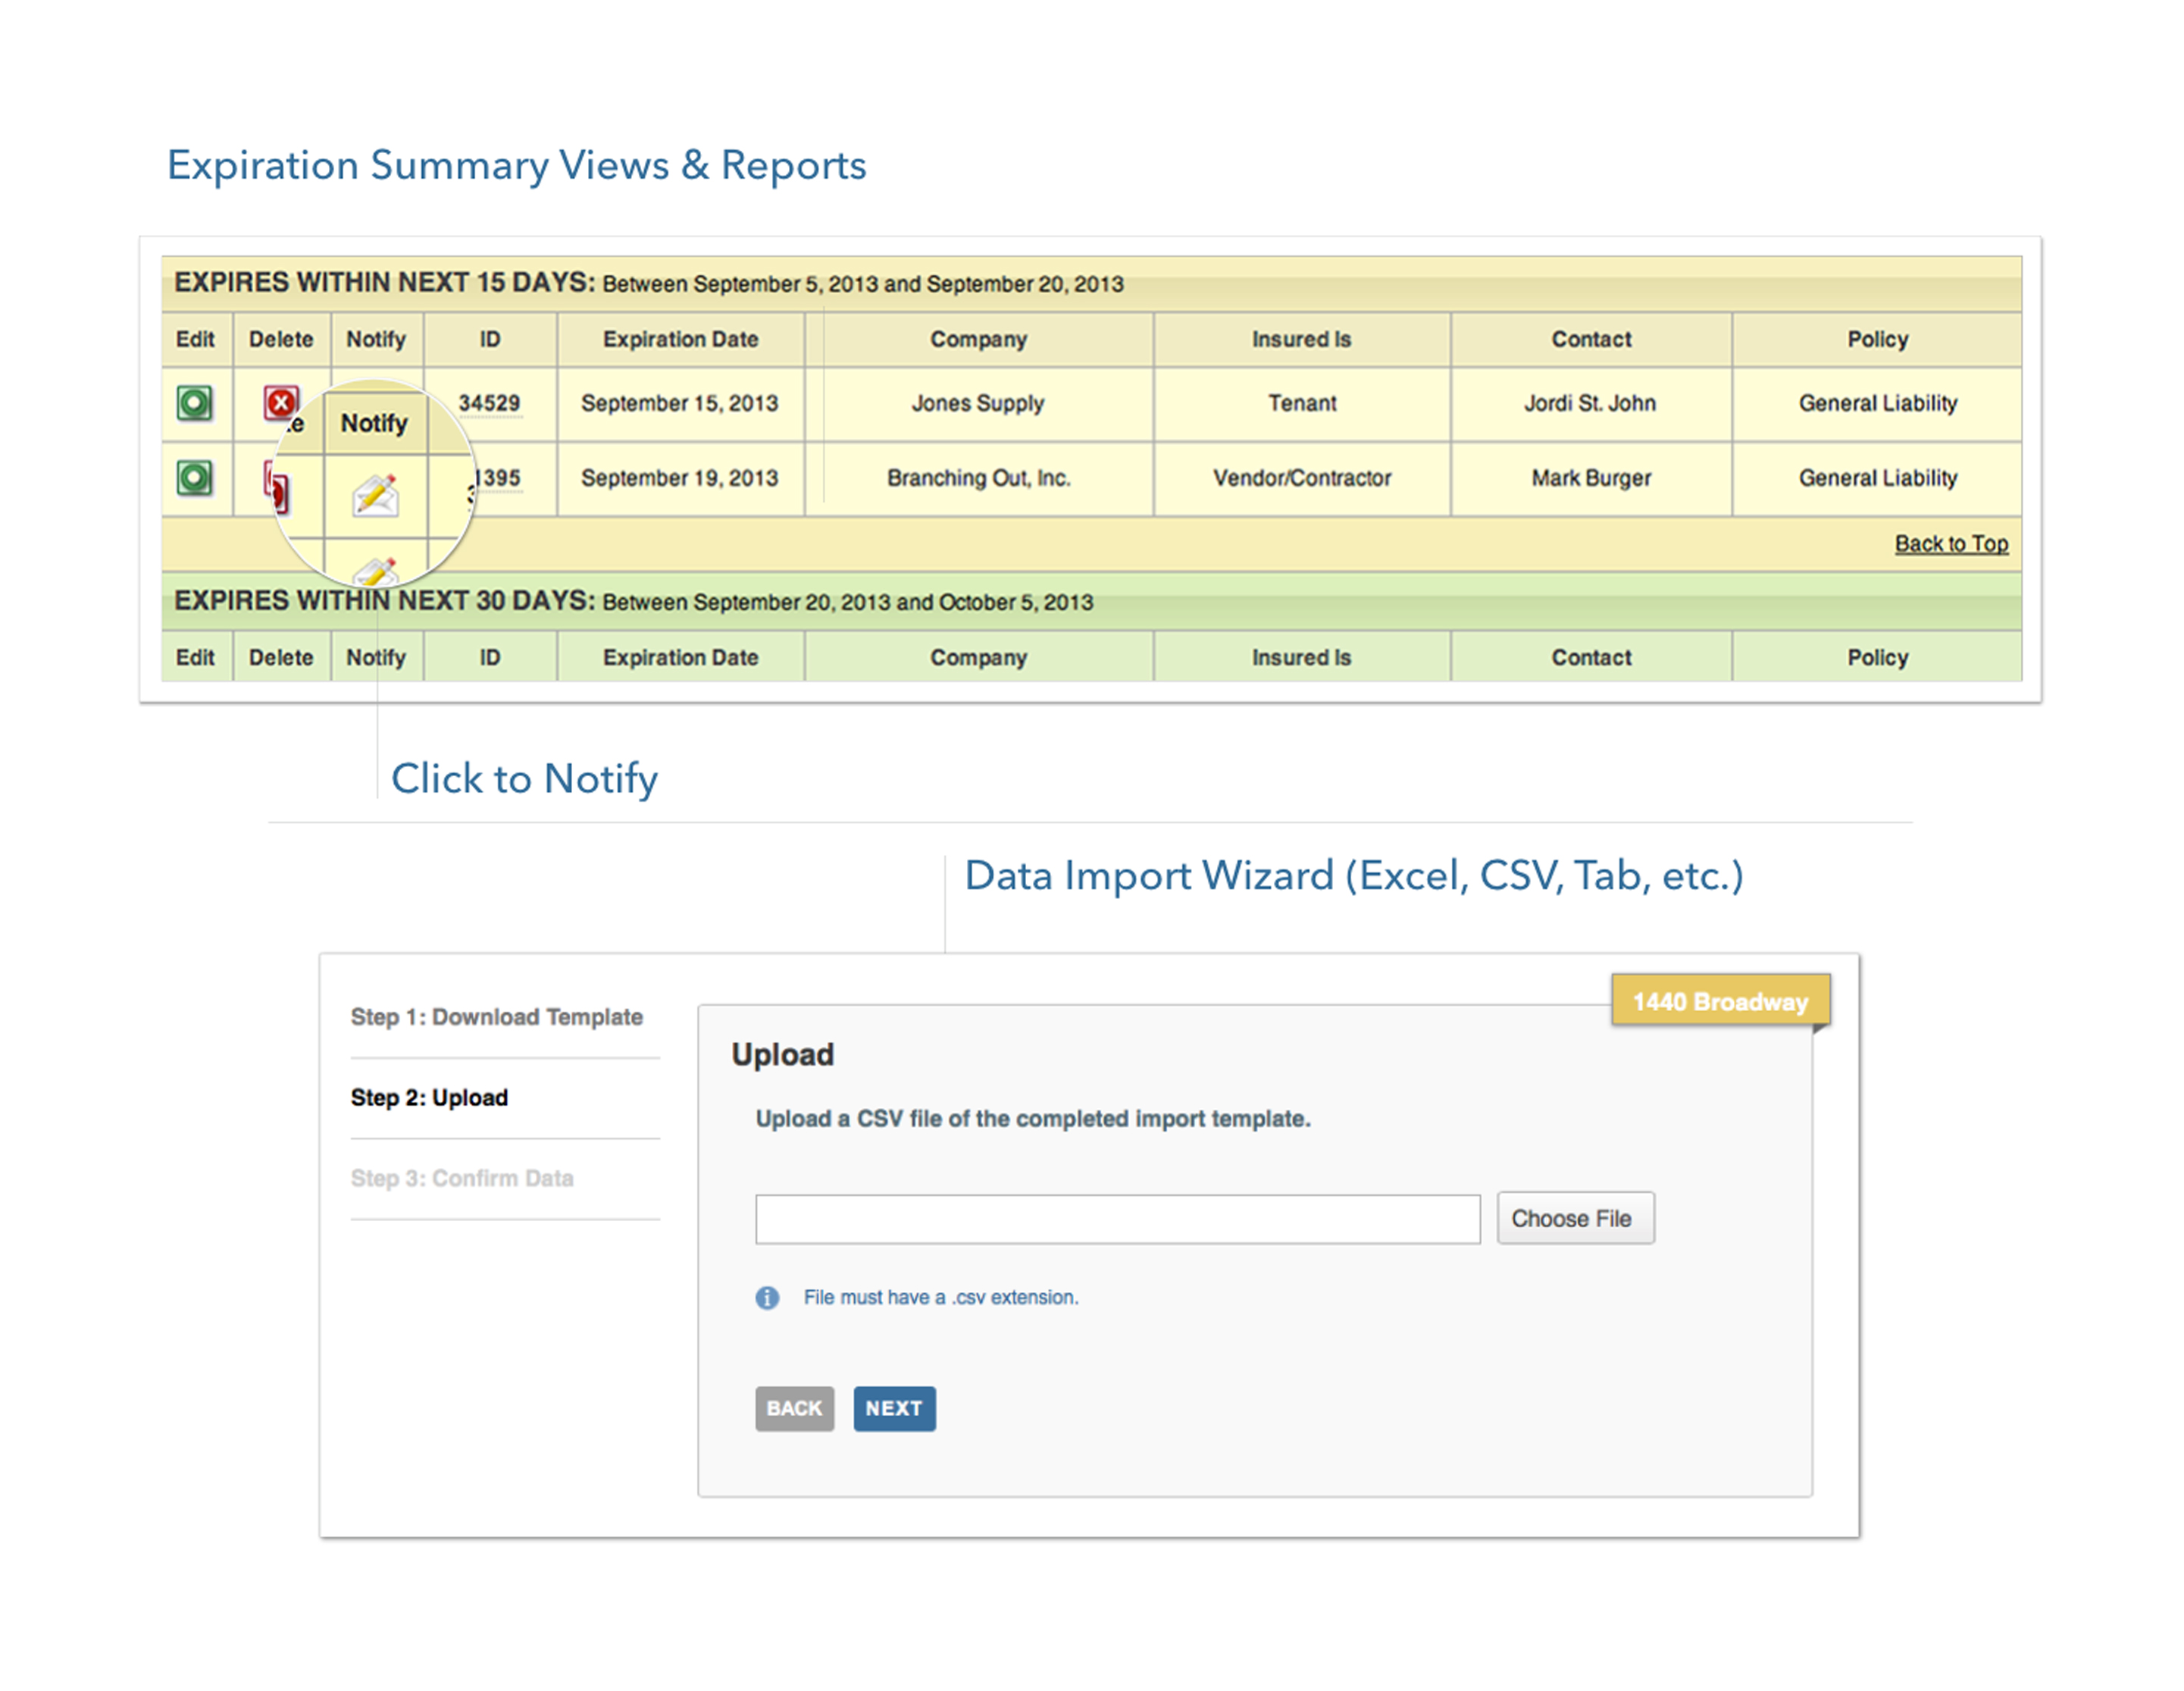
Task: Click the blue NEXT button
Action: 893,1408
